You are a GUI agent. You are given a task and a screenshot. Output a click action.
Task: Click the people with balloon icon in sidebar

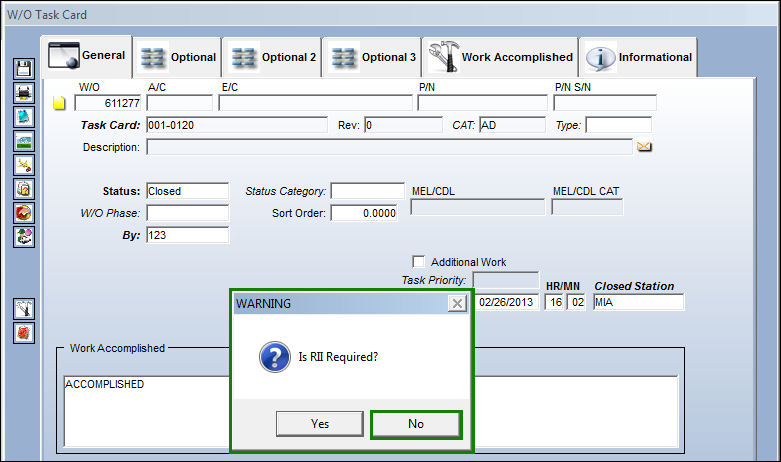pyautogui.click(x=24, y=236)
